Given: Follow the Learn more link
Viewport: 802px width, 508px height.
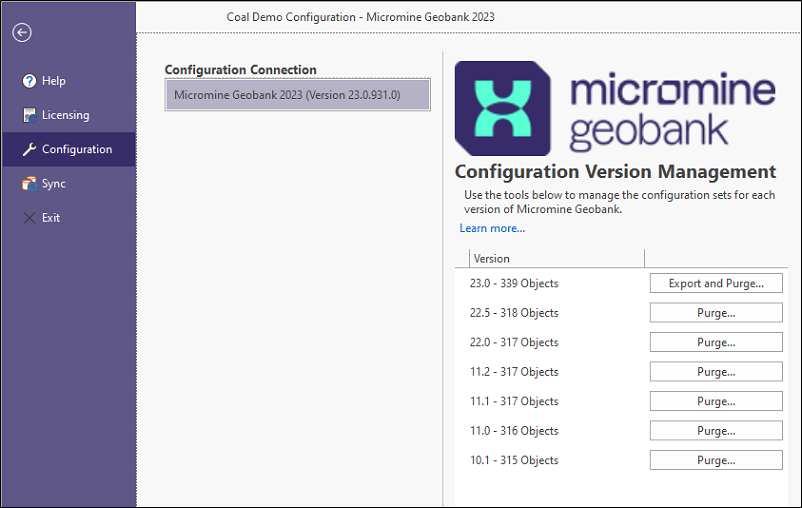Looking at the screenshot, I should point(492,228).
